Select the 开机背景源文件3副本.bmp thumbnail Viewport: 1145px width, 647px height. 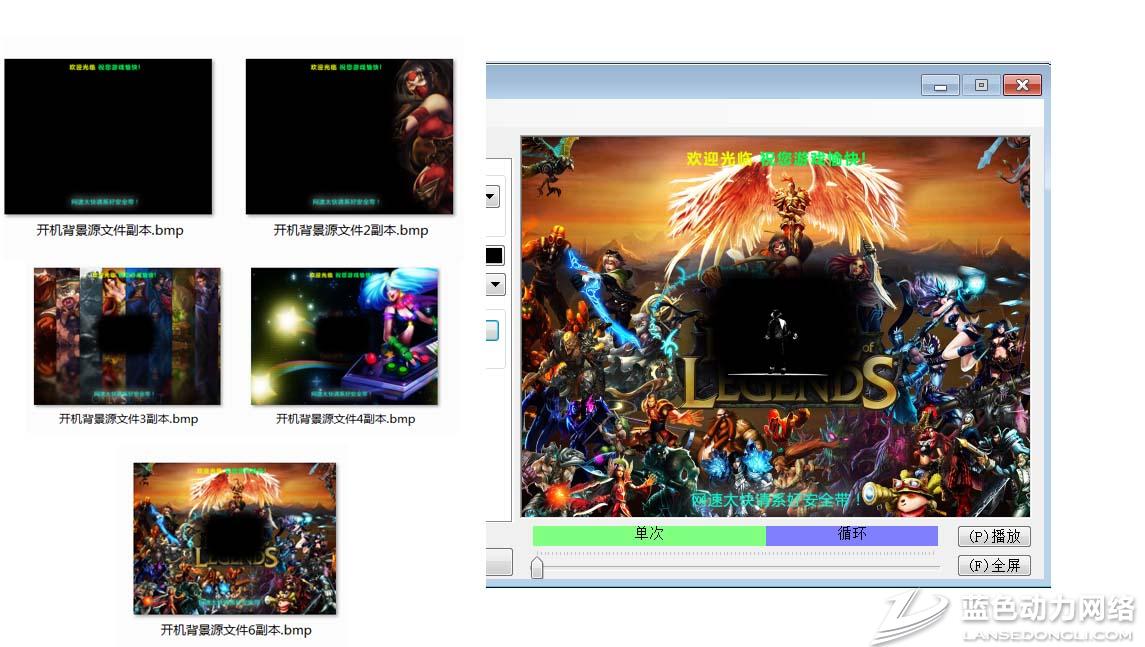[x=127, y=336]
